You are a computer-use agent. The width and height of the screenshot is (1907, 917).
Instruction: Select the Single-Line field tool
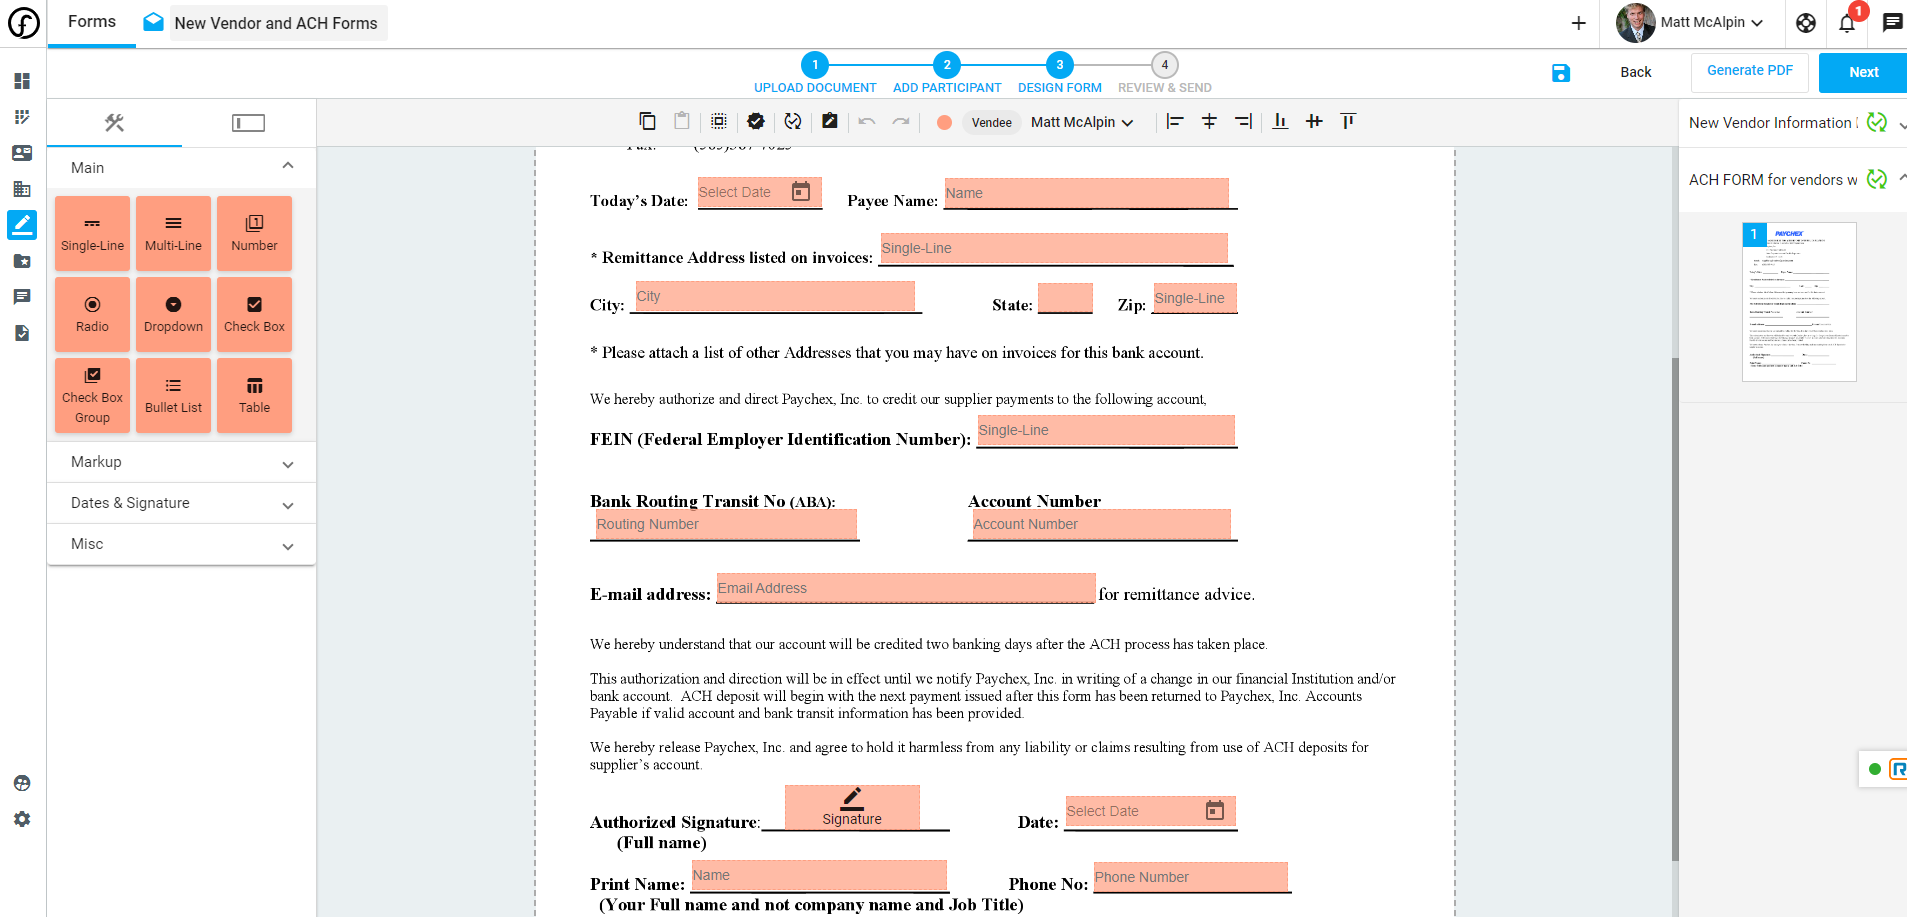92,233
